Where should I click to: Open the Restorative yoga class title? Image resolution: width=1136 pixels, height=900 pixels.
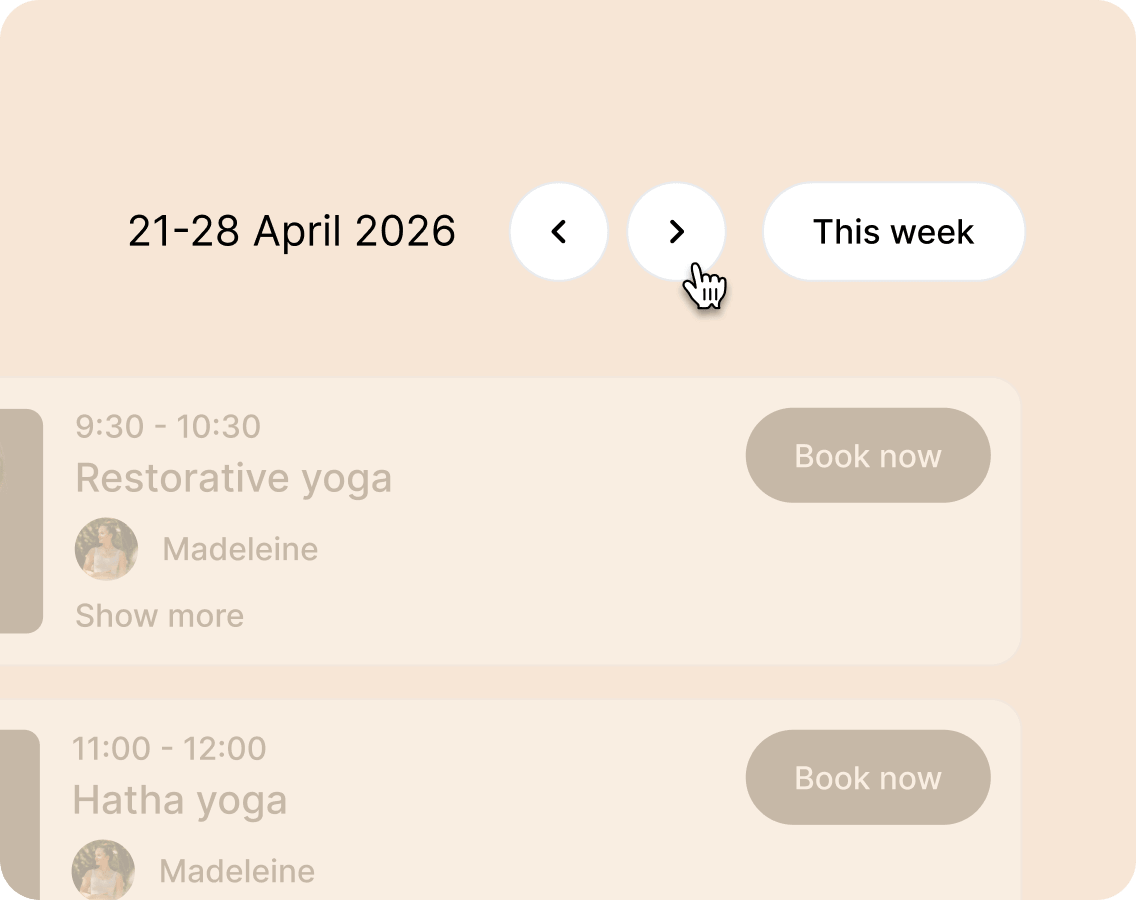pyautogui.click(x=233, y=478)
